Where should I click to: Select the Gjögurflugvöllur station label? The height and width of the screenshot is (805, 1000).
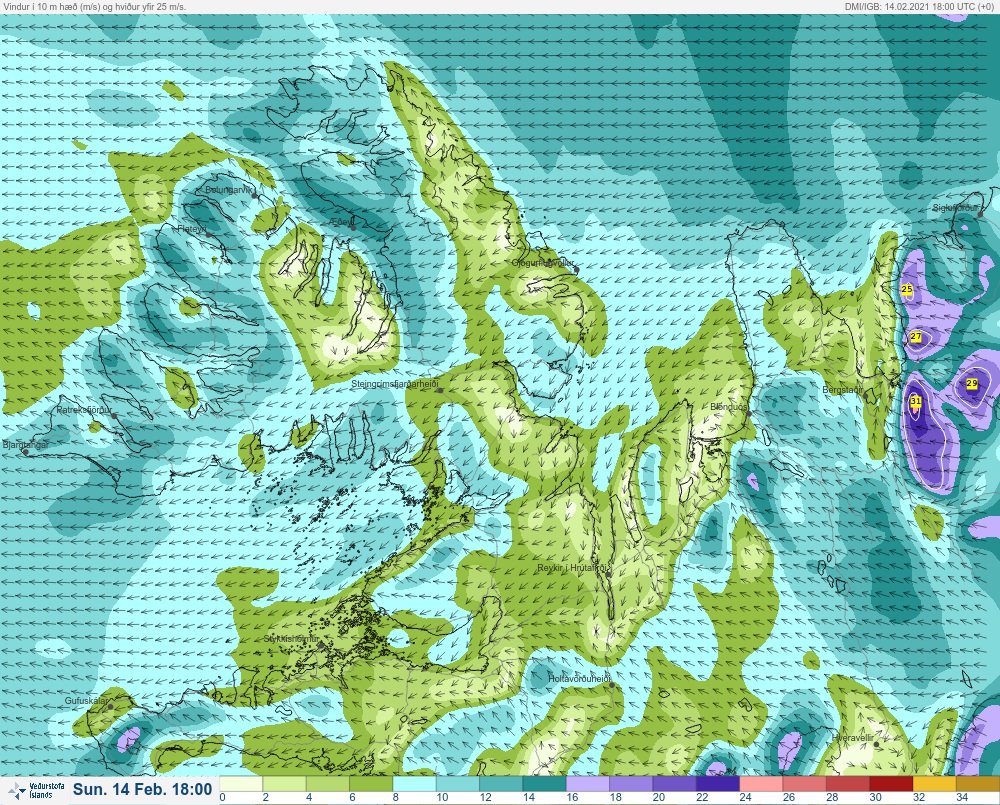543,263
